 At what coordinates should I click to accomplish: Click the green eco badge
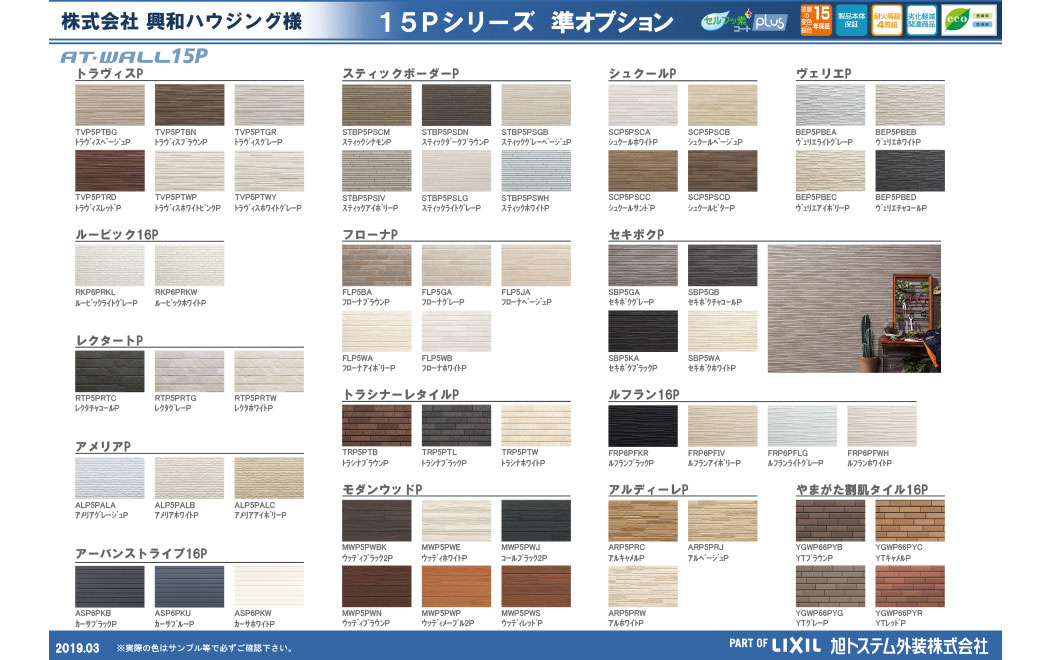coord(969,20)
